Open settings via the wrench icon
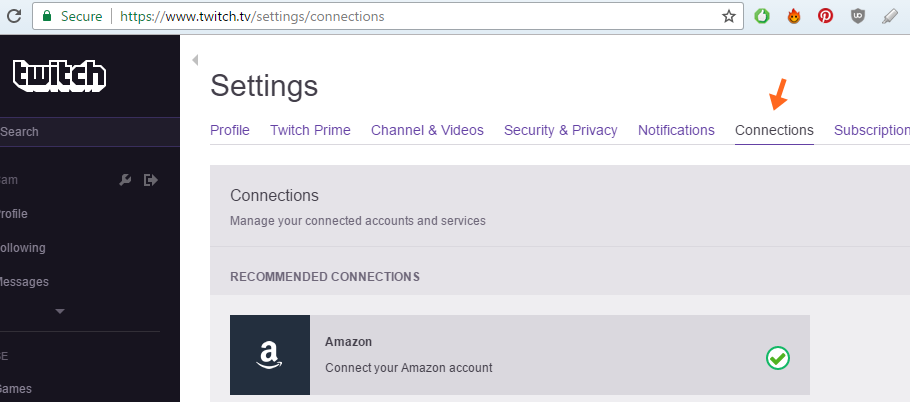 coord(125,180)
